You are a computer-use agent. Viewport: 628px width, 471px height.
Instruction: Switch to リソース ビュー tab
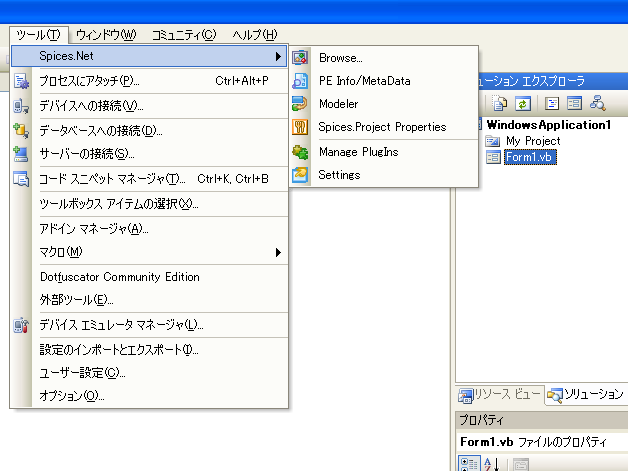click(500, 395)
